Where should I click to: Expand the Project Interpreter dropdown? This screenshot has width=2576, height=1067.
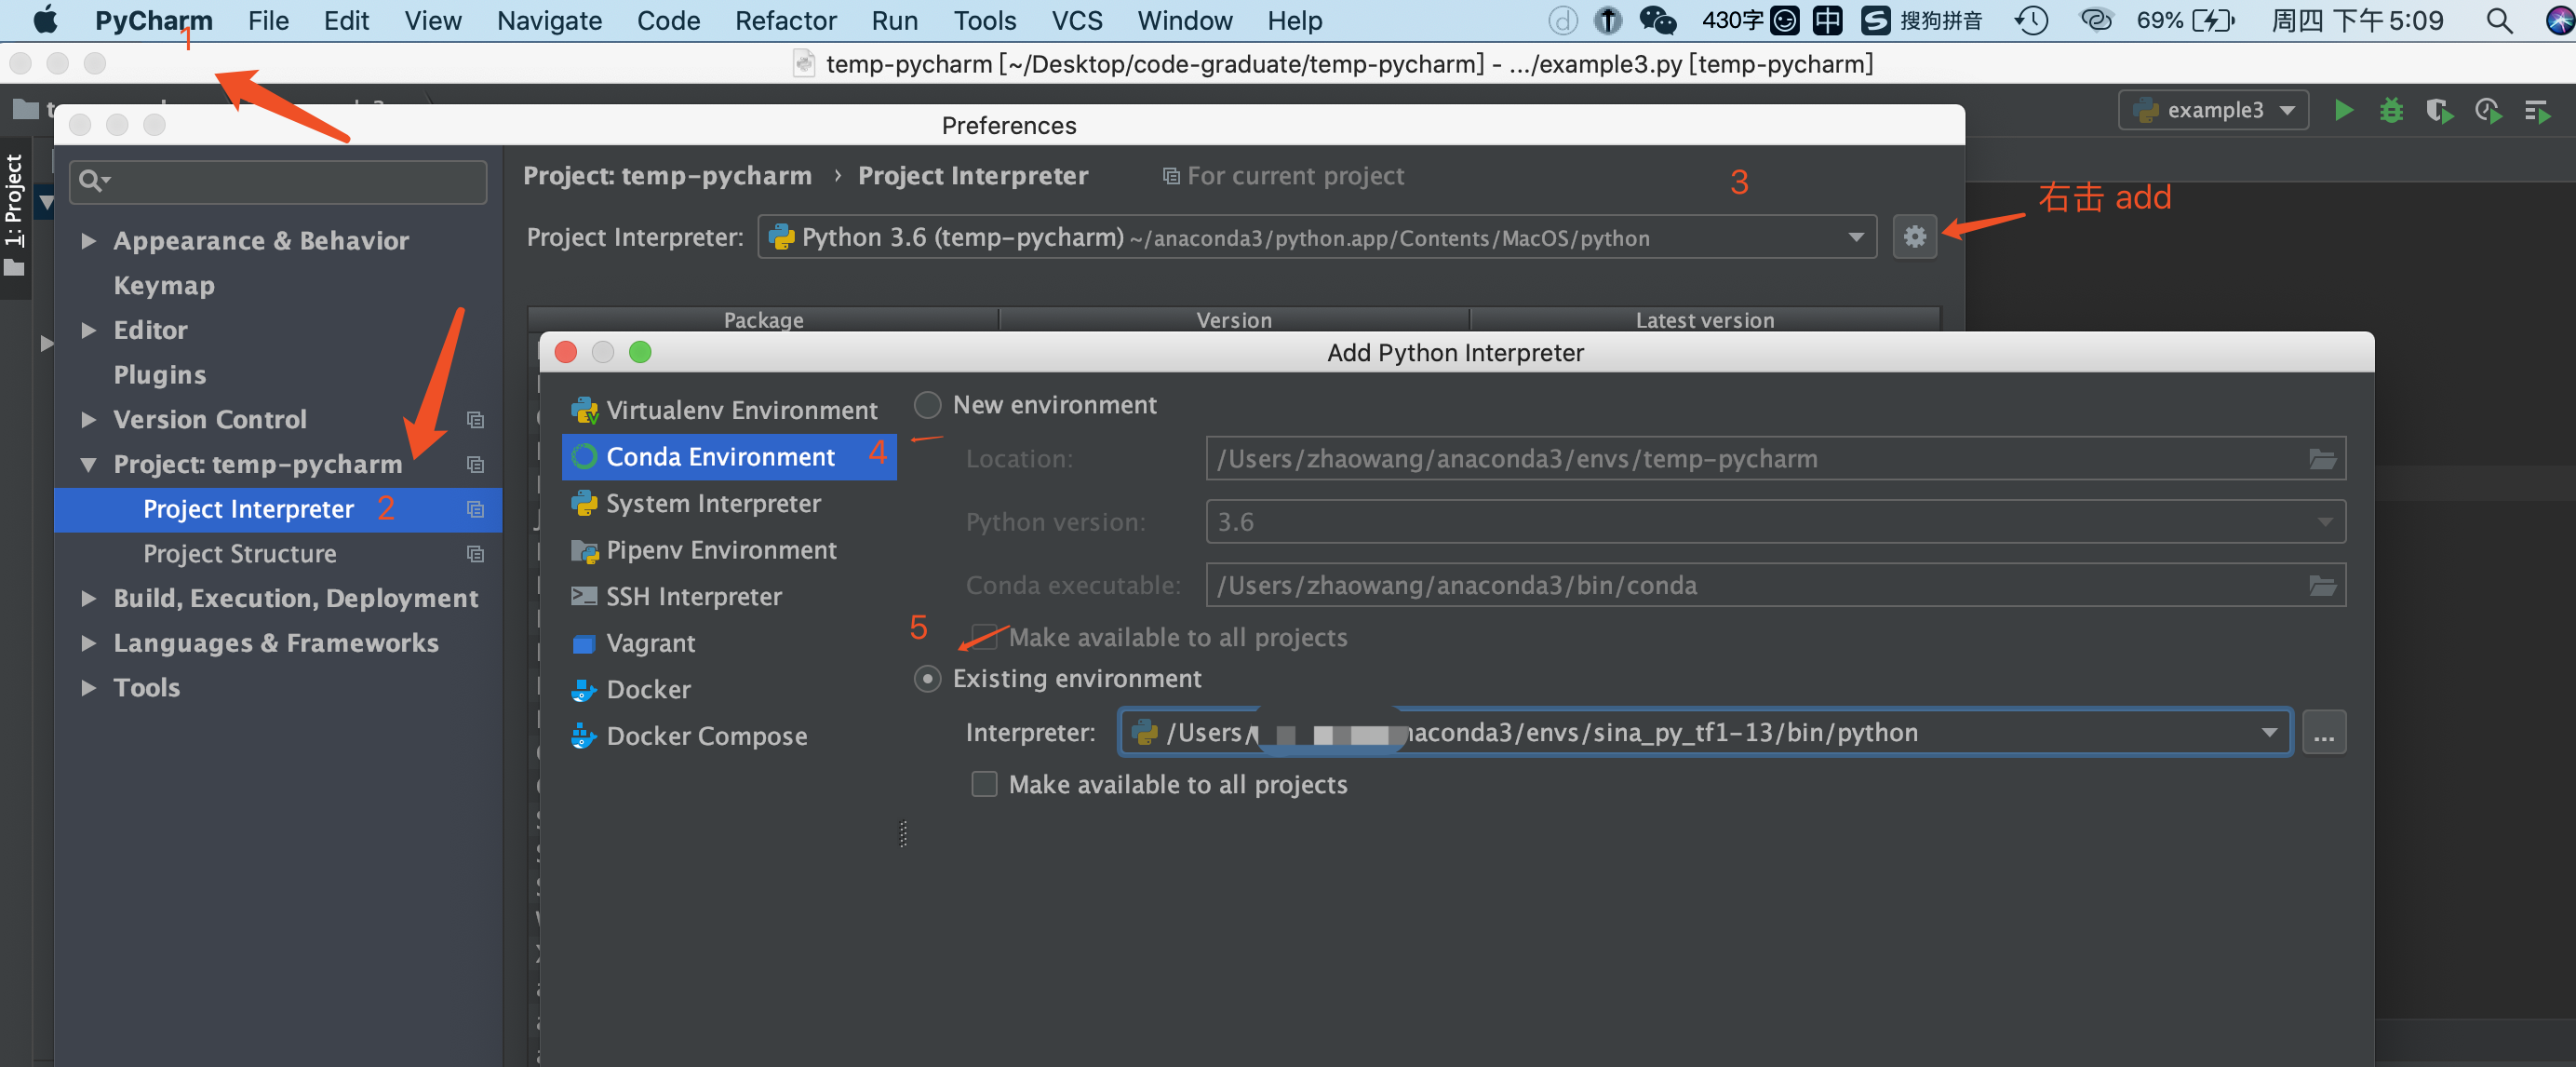1853,238
